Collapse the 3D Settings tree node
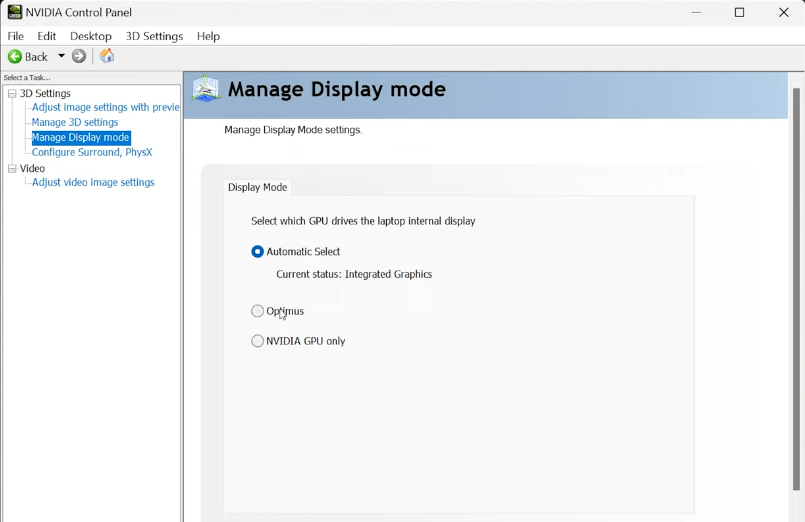This screenshot has height=522, width=805. point(12,94)
